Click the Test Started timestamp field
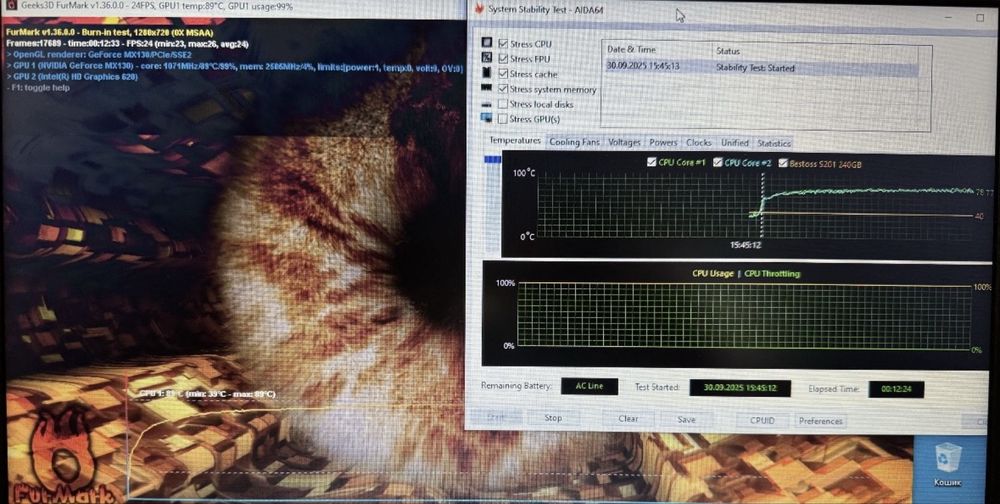 tap(740, 387)
